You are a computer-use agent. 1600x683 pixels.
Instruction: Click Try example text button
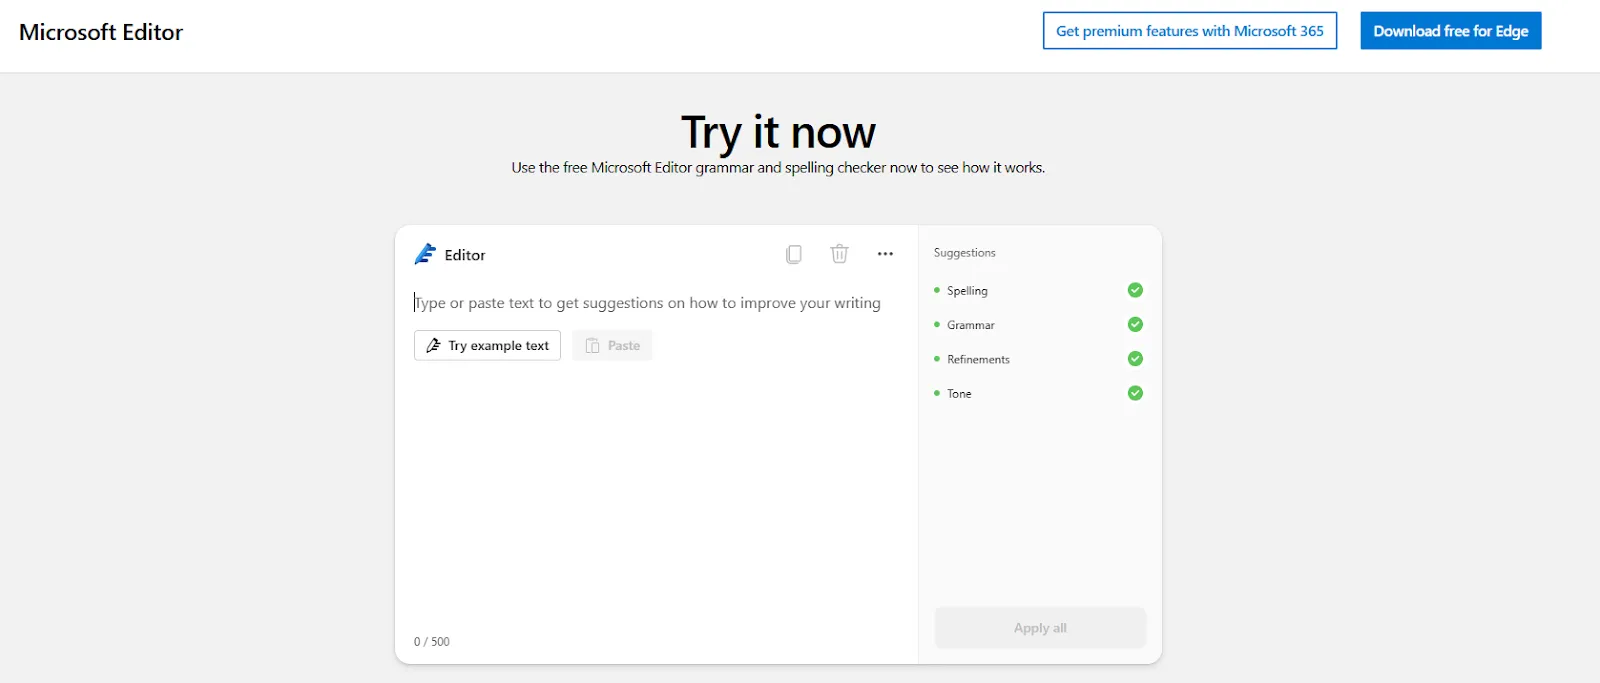pyautogui.click(x=487, y=345)
